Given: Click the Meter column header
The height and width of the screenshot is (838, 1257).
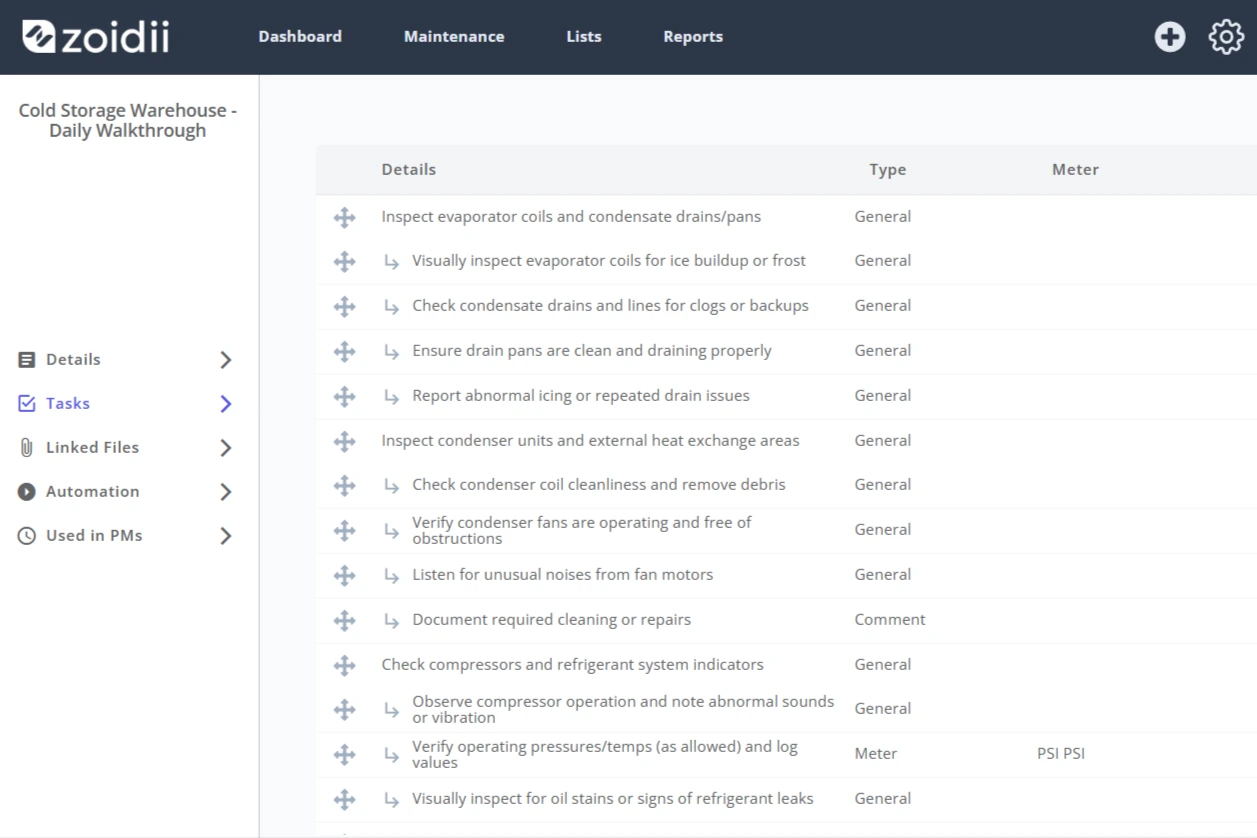Looking at the screenshot, I should click(x=1075, y=170).
